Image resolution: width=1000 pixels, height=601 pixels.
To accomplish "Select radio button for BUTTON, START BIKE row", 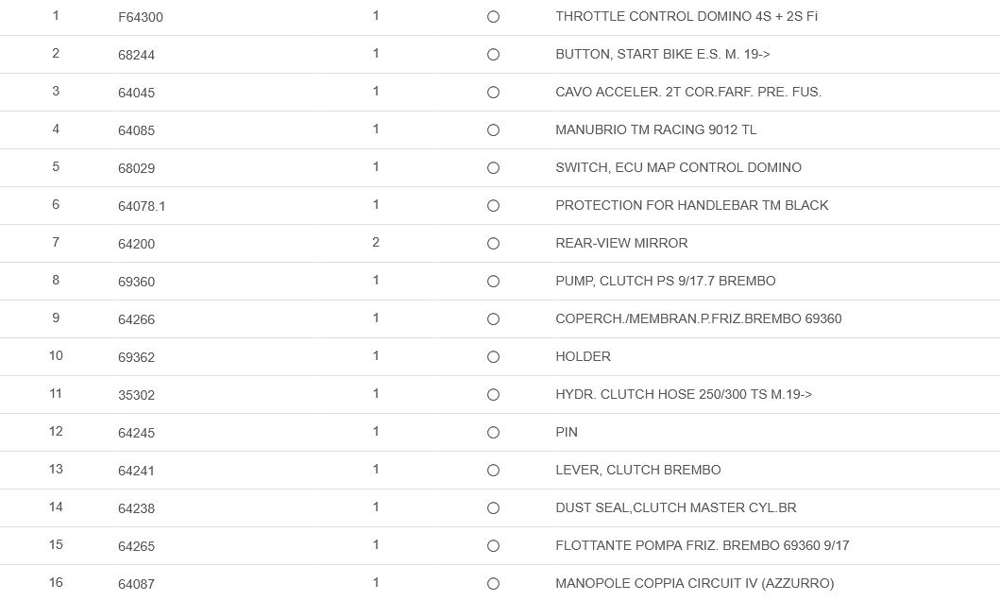I will pyautogui.click(x=493, y=55).
